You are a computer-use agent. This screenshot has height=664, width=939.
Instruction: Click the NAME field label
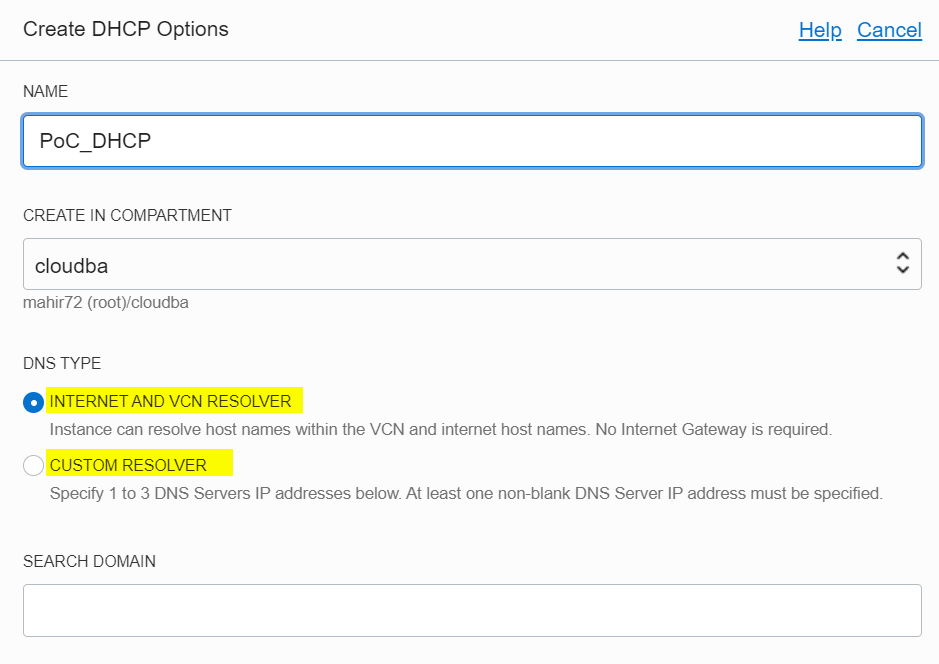pyautogui.click(x=46, y=91)
